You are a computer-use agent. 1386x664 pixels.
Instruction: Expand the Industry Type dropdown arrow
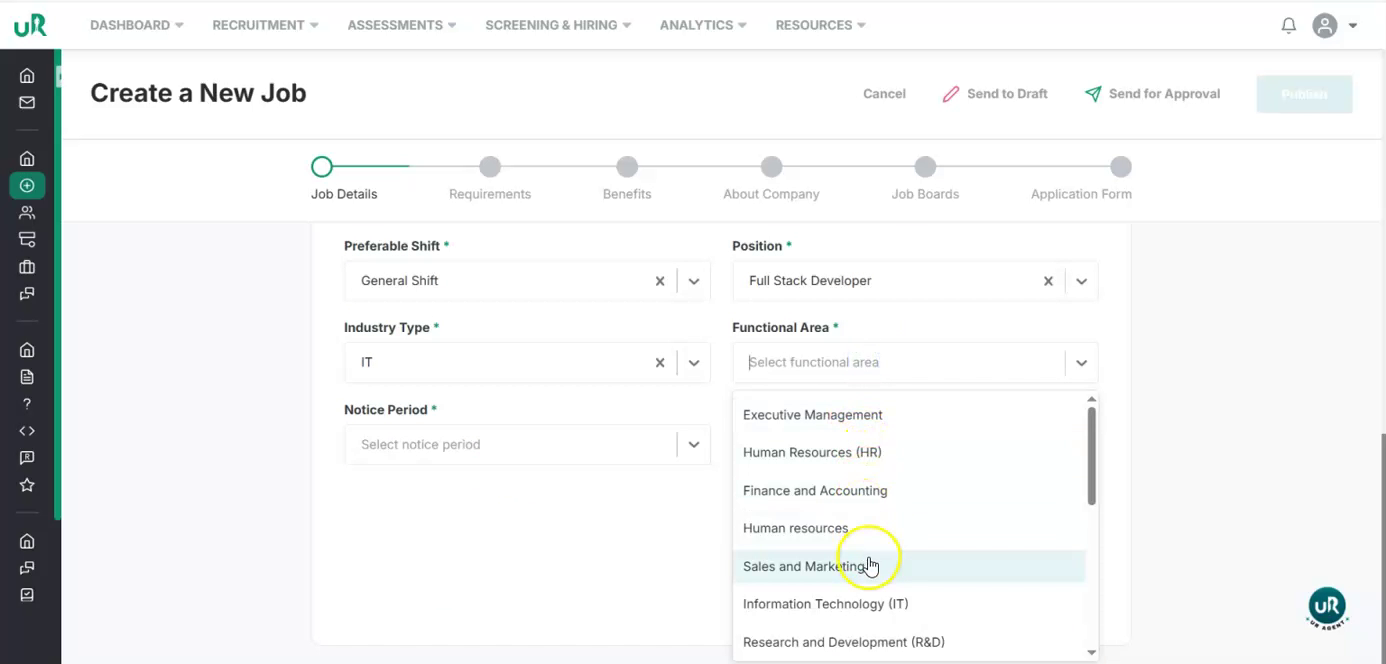[x=694, y=363]
